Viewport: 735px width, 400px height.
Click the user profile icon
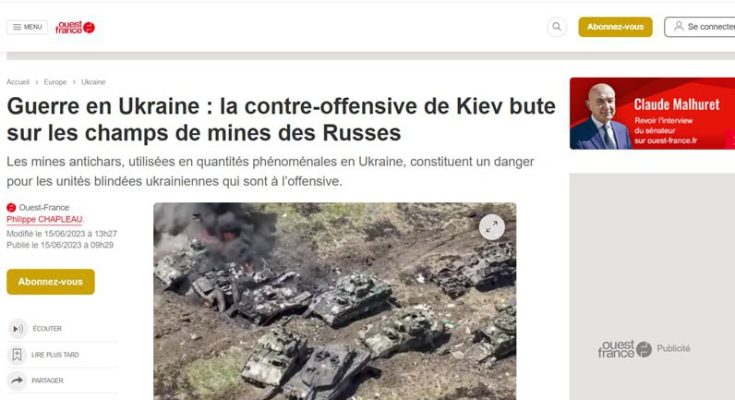tap(678, 26)
